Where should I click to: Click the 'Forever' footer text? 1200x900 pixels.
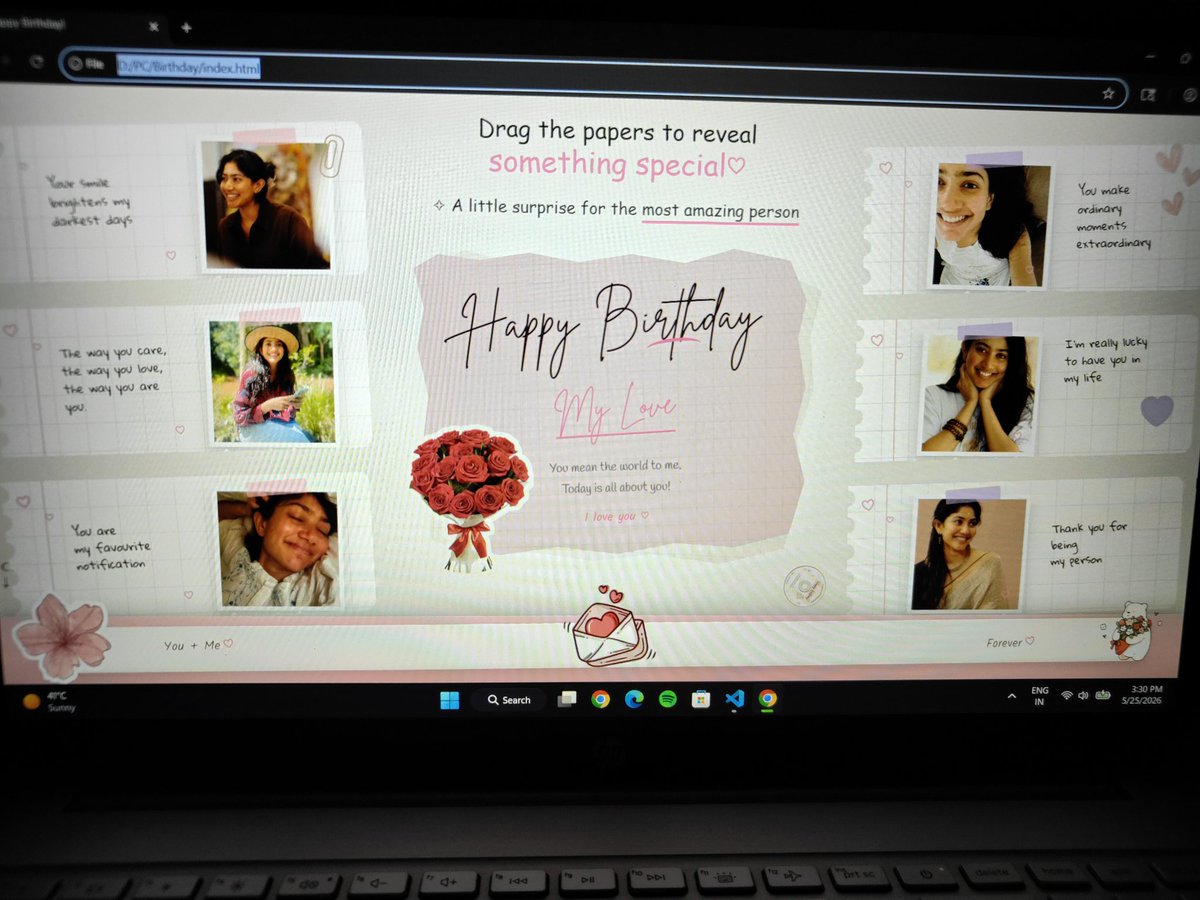(1010, 642)
